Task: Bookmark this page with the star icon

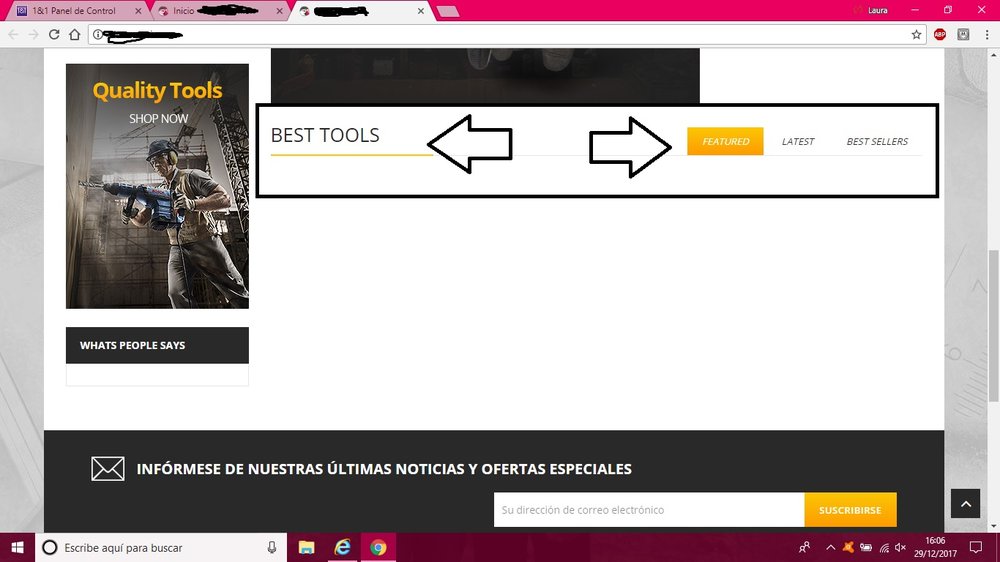Action: point(916,34)
